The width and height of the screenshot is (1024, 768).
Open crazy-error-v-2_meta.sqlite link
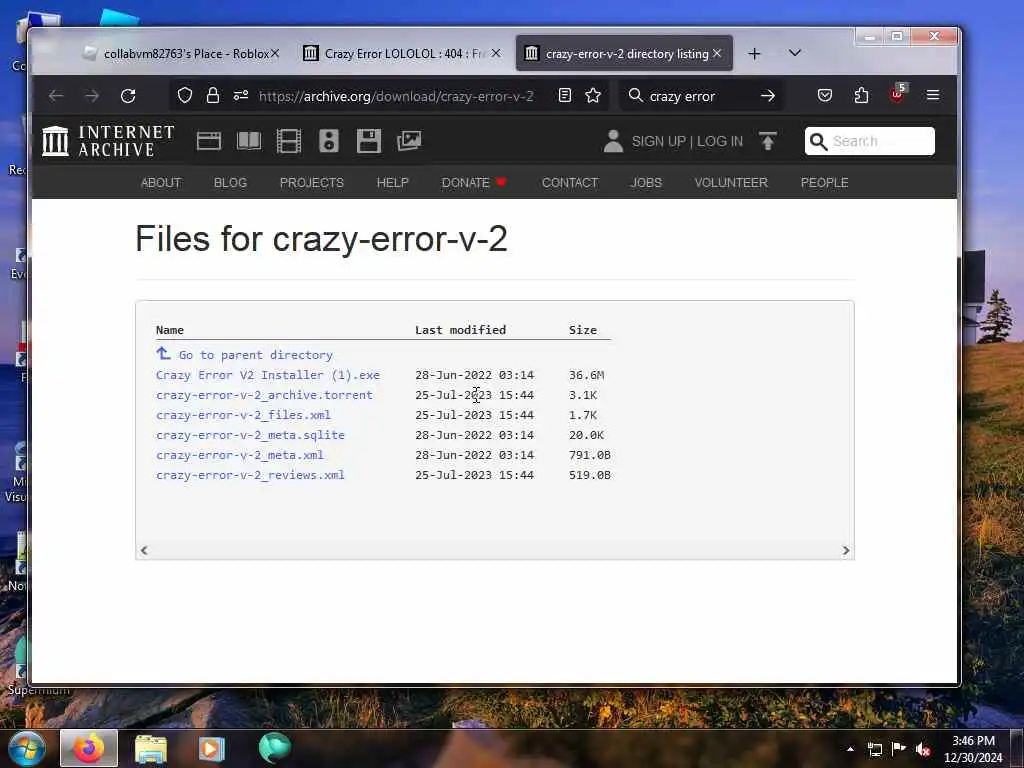[250, 435]
